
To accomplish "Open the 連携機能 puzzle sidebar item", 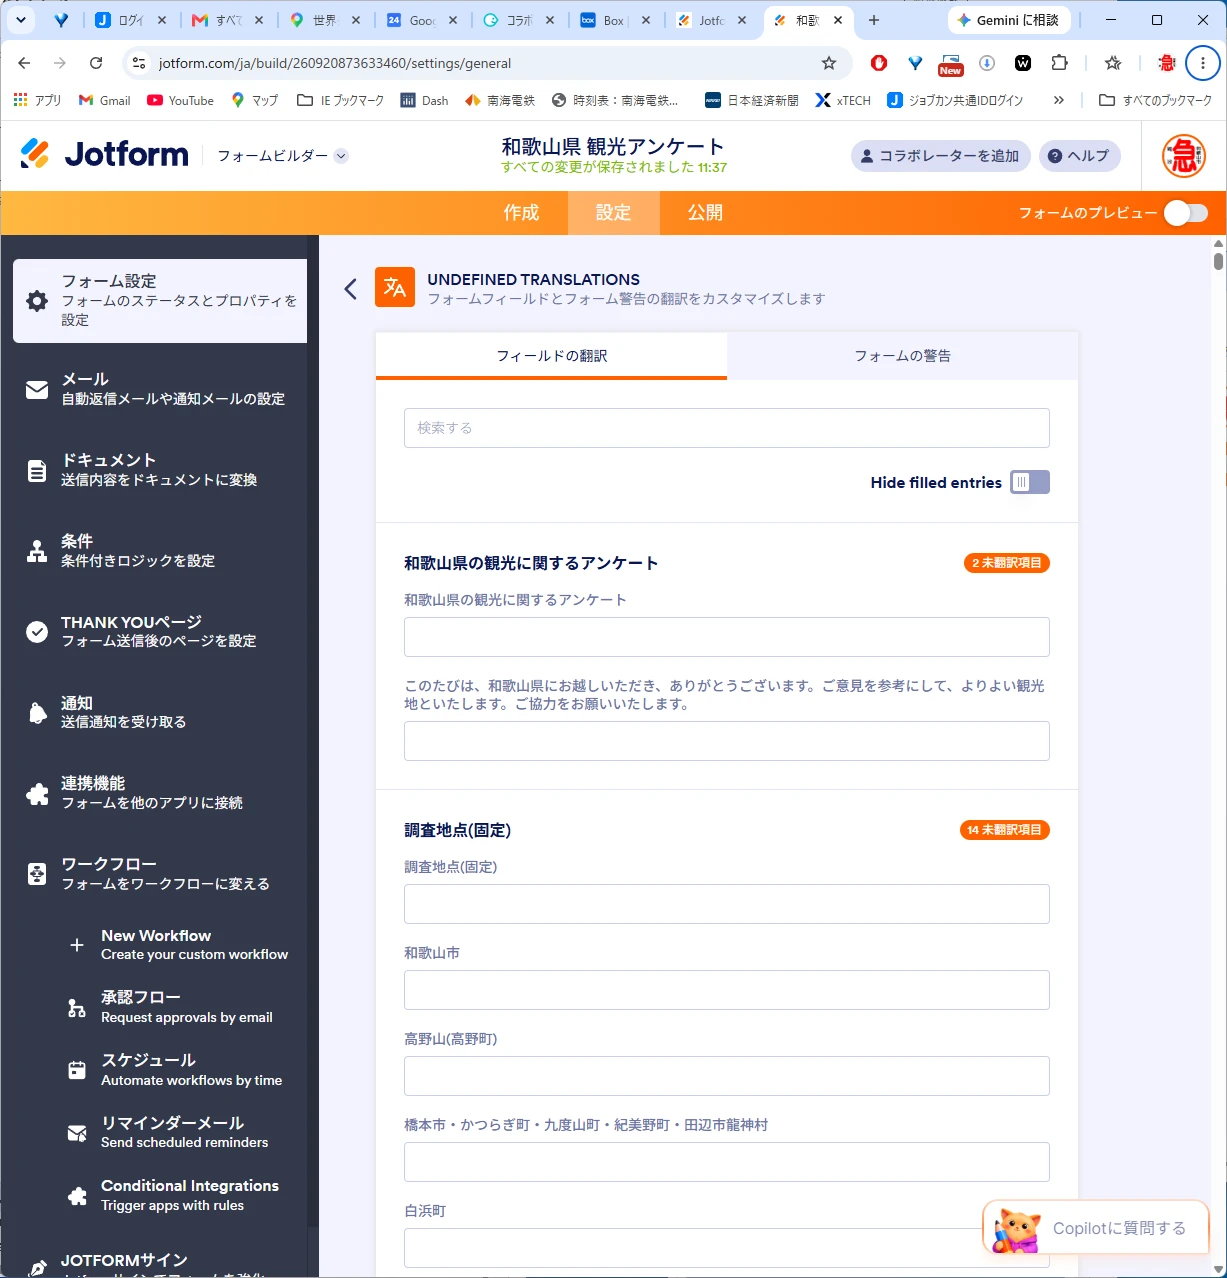I will coord(160,793).
